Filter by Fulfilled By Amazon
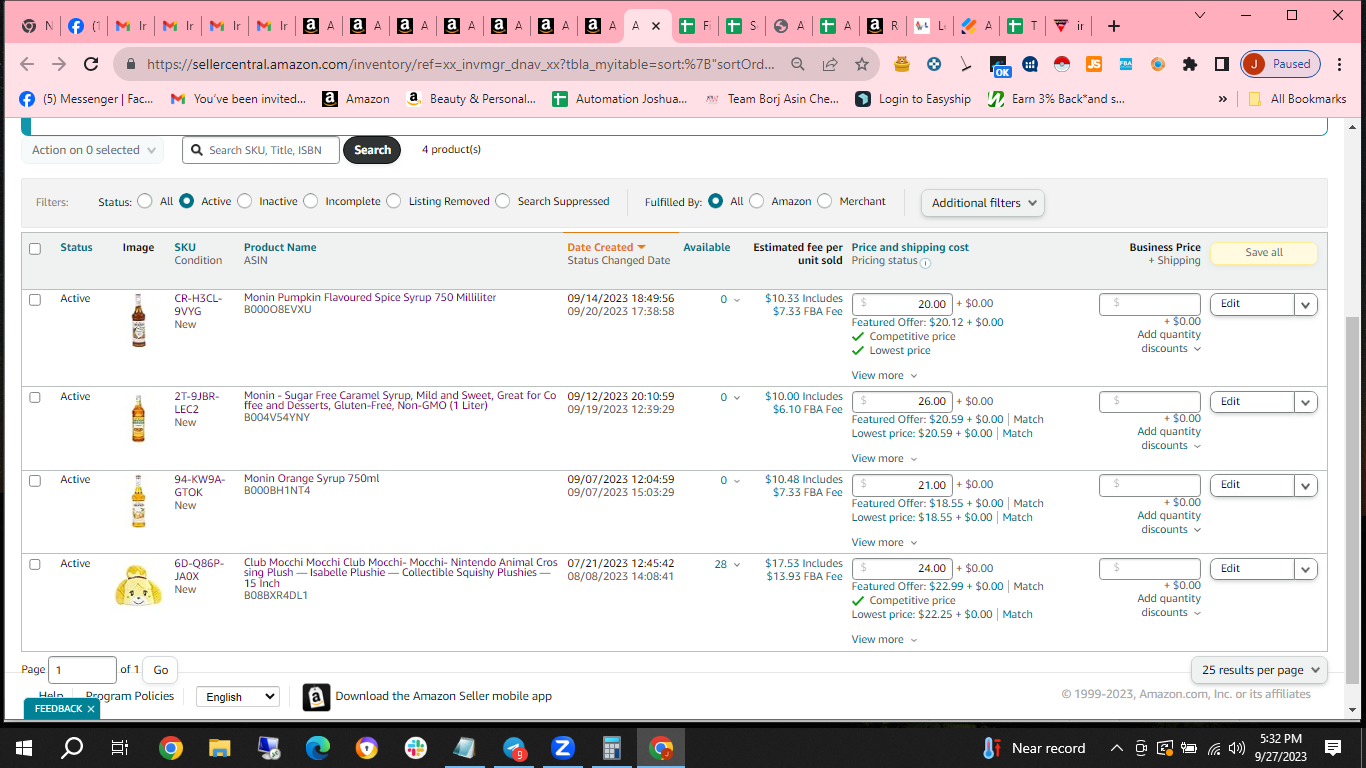Screen dimensions: 1366x768 pos(756,201)
